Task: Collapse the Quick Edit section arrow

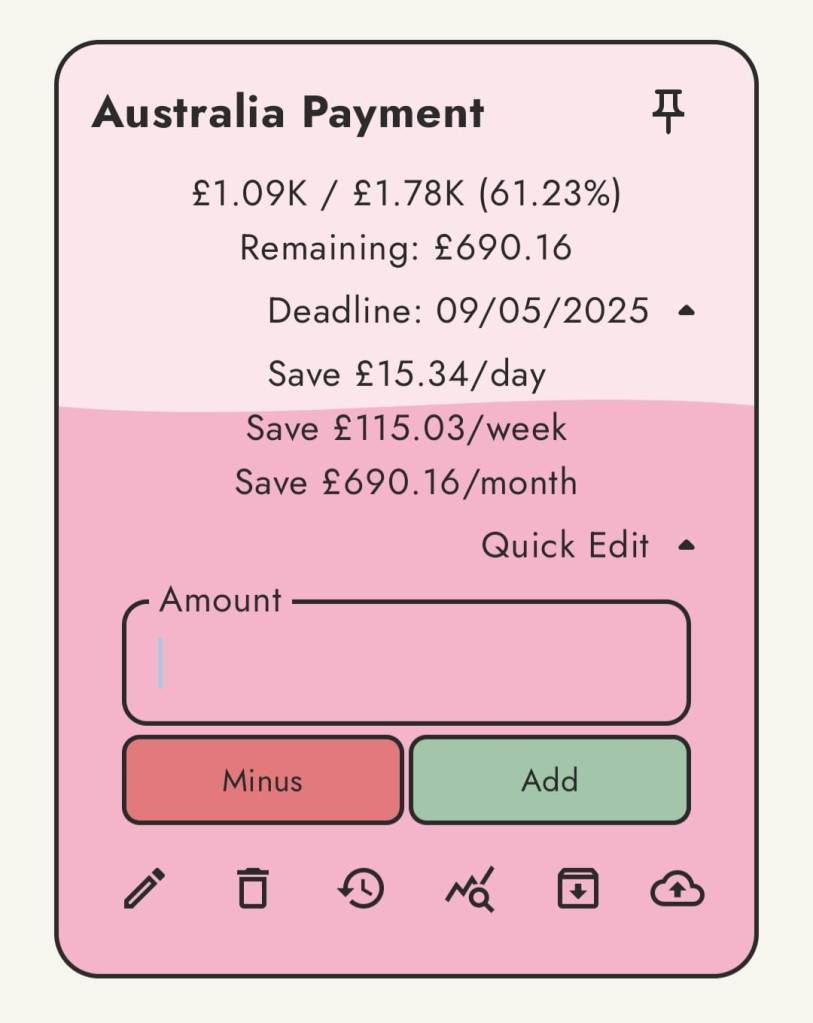Action: [x=686, y=546]
